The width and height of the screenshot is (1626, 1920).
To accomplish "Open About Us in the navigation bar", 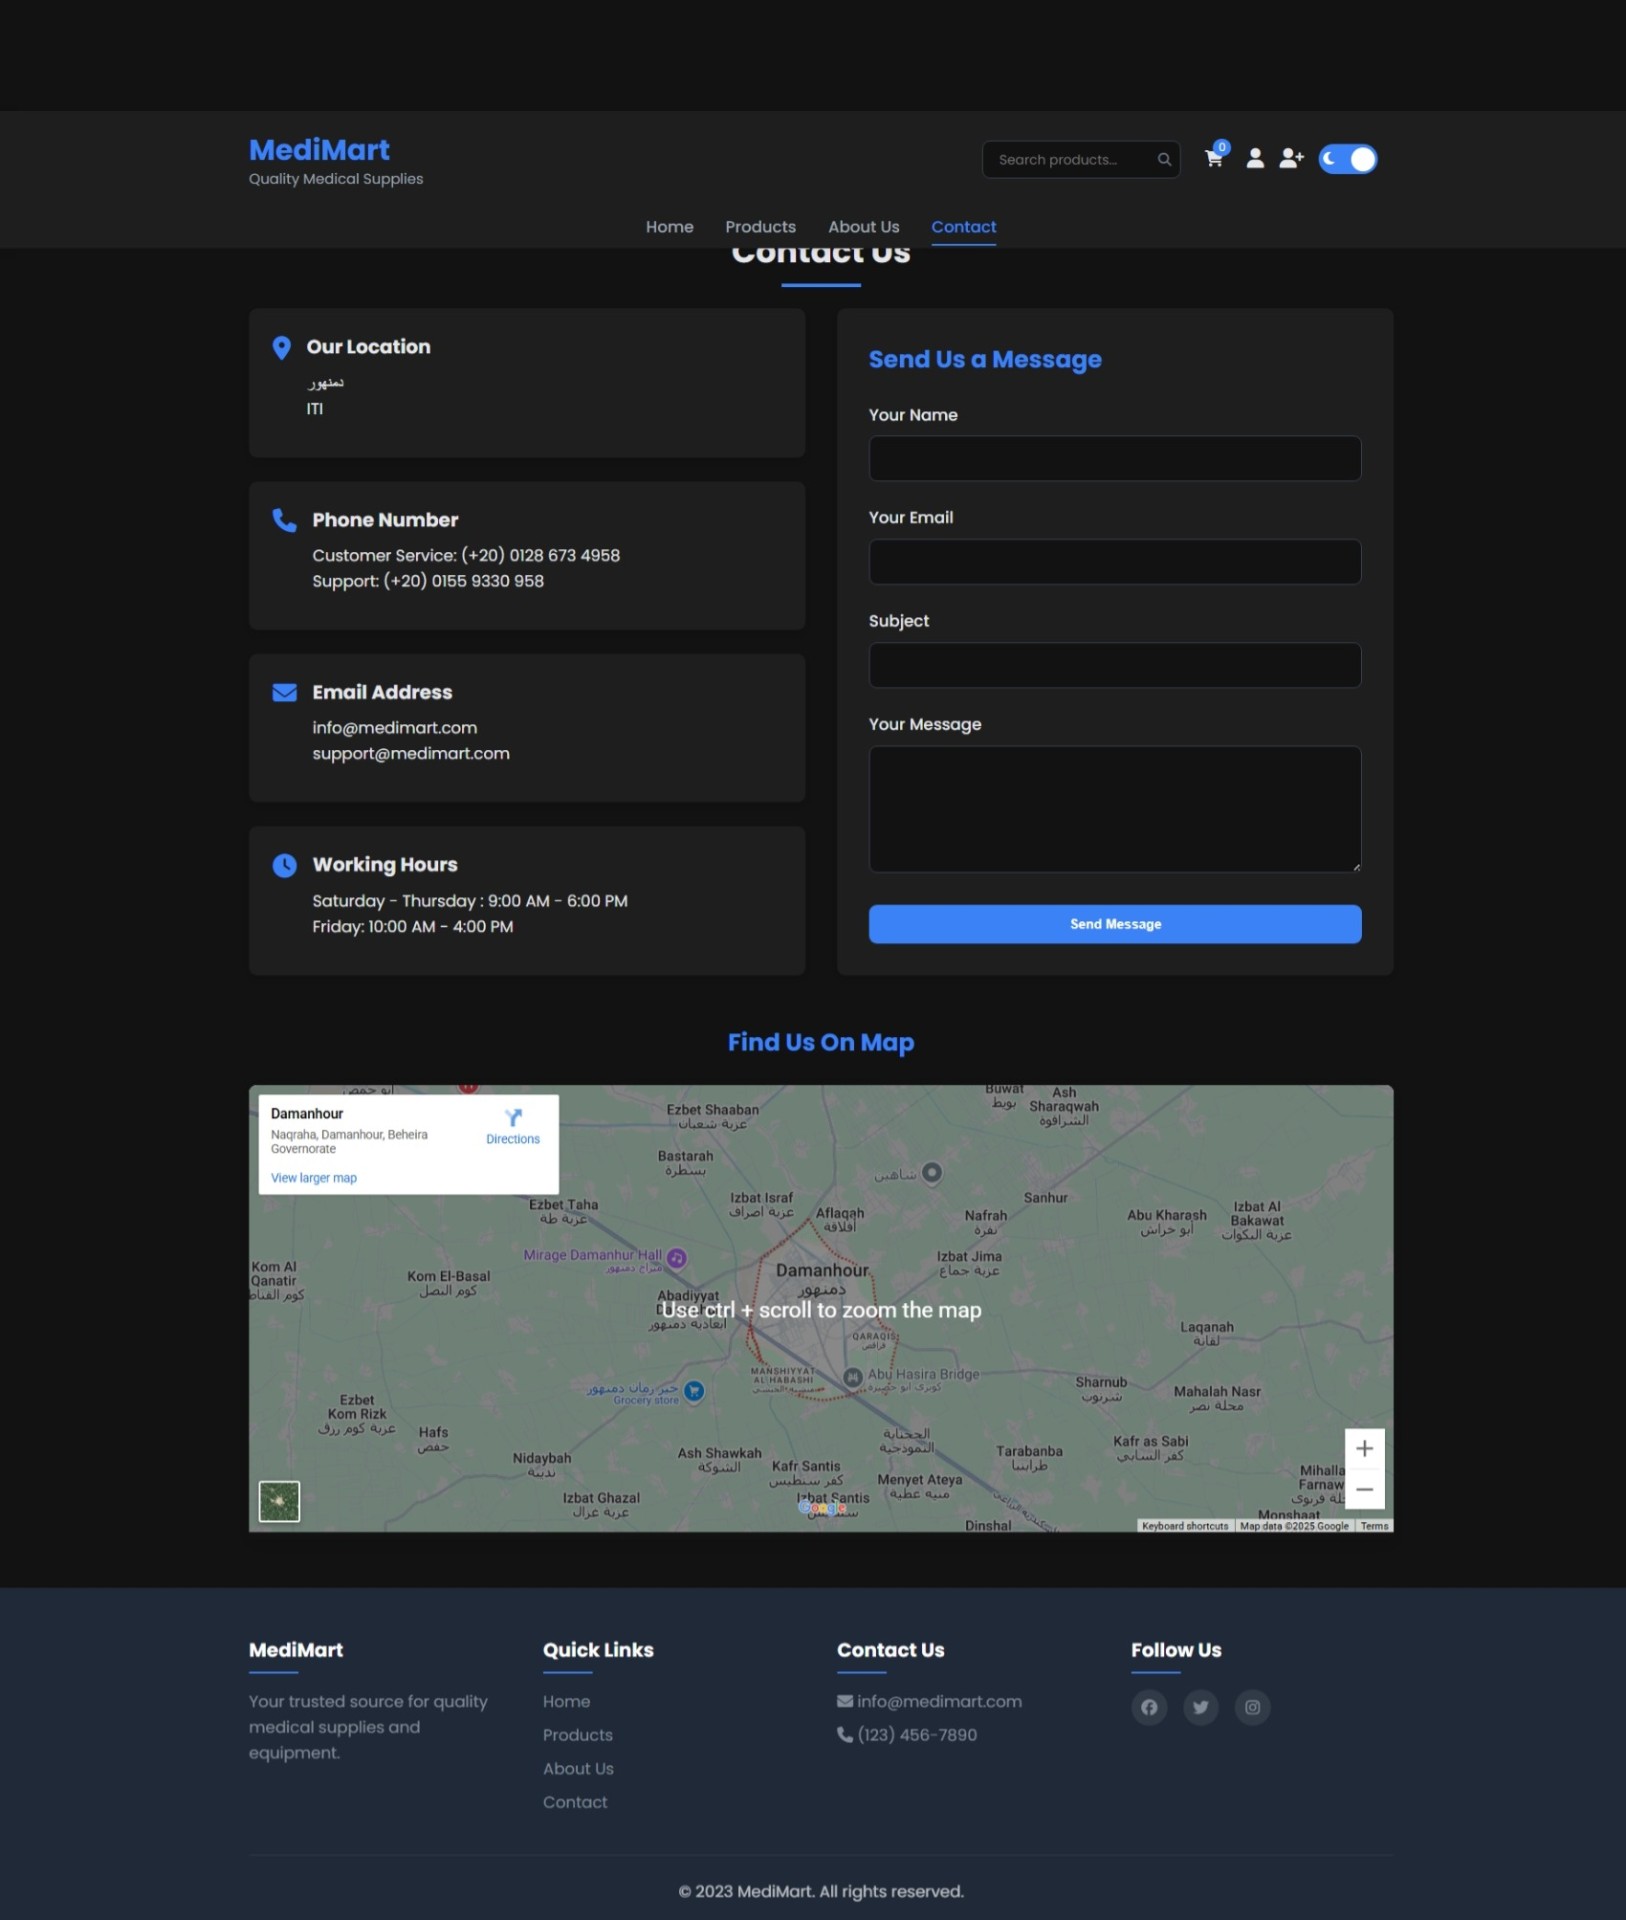I will coord(863,227).
